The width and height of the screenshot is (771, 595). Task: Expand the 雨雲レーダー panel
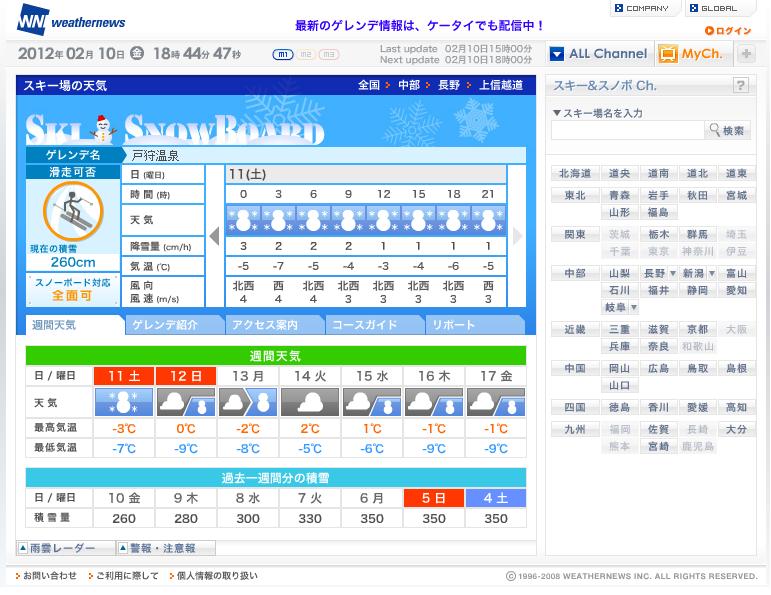tap(66, 548)
